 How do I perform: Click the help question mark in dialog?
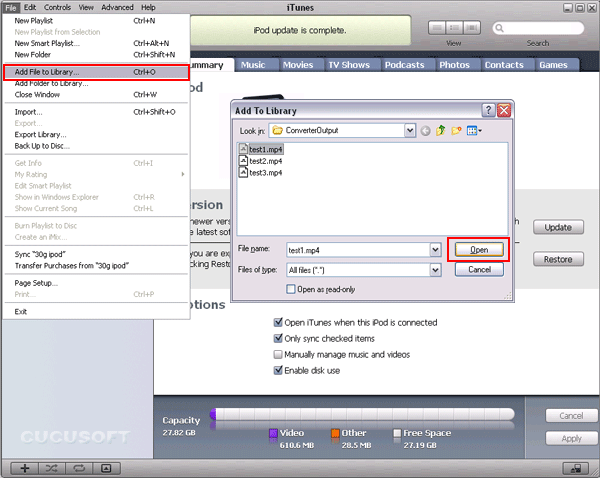tap(488, 111)
